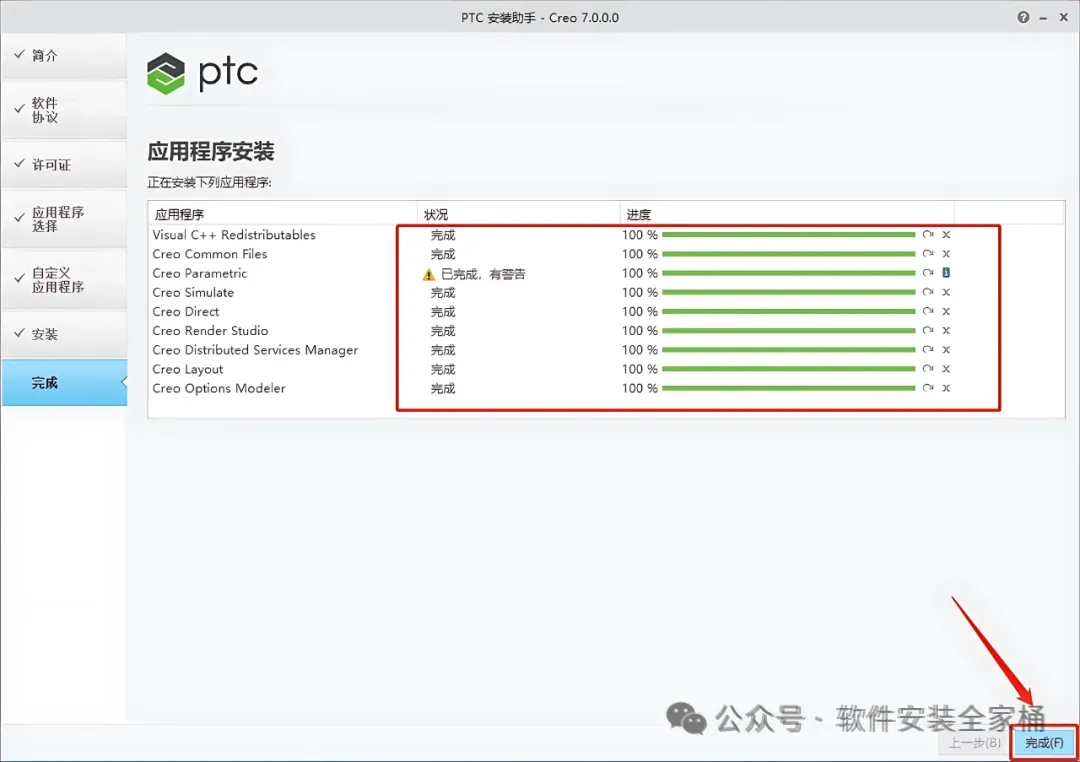Click title bar text PTC 安装助手 - Creo 7.0.0.0
The height and width of the screenshot is (762, 1080).
pyautogui.click(x=540, y=18)
